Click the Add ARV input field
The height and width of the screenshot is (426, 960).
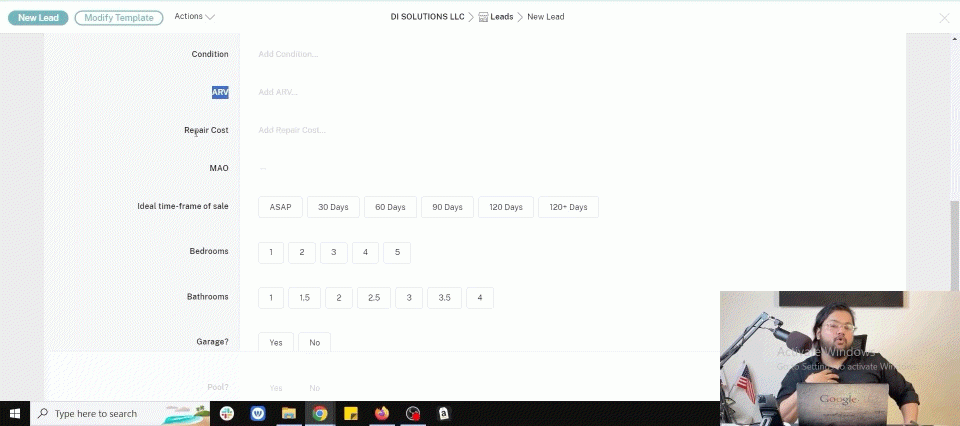(278, 92)
